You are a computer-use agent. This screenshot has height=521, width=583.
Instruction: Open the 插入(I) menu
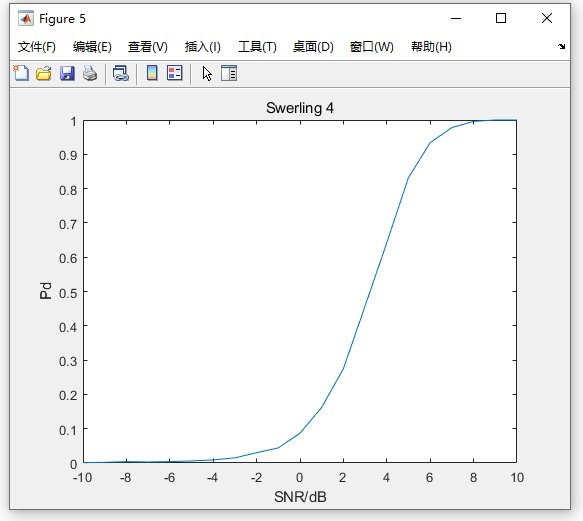click(x=203, y=47)
